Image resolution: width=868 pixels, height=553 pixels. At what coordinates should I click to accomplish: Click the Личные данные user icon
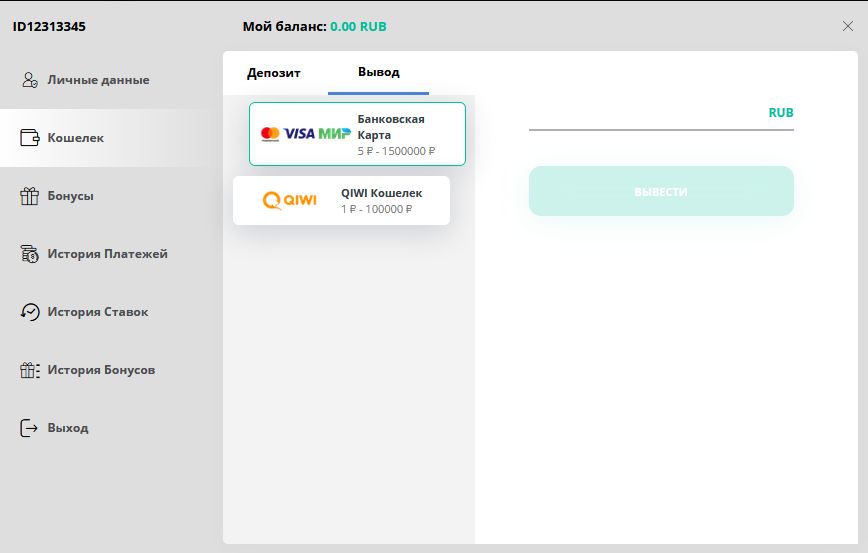[30, 80]
